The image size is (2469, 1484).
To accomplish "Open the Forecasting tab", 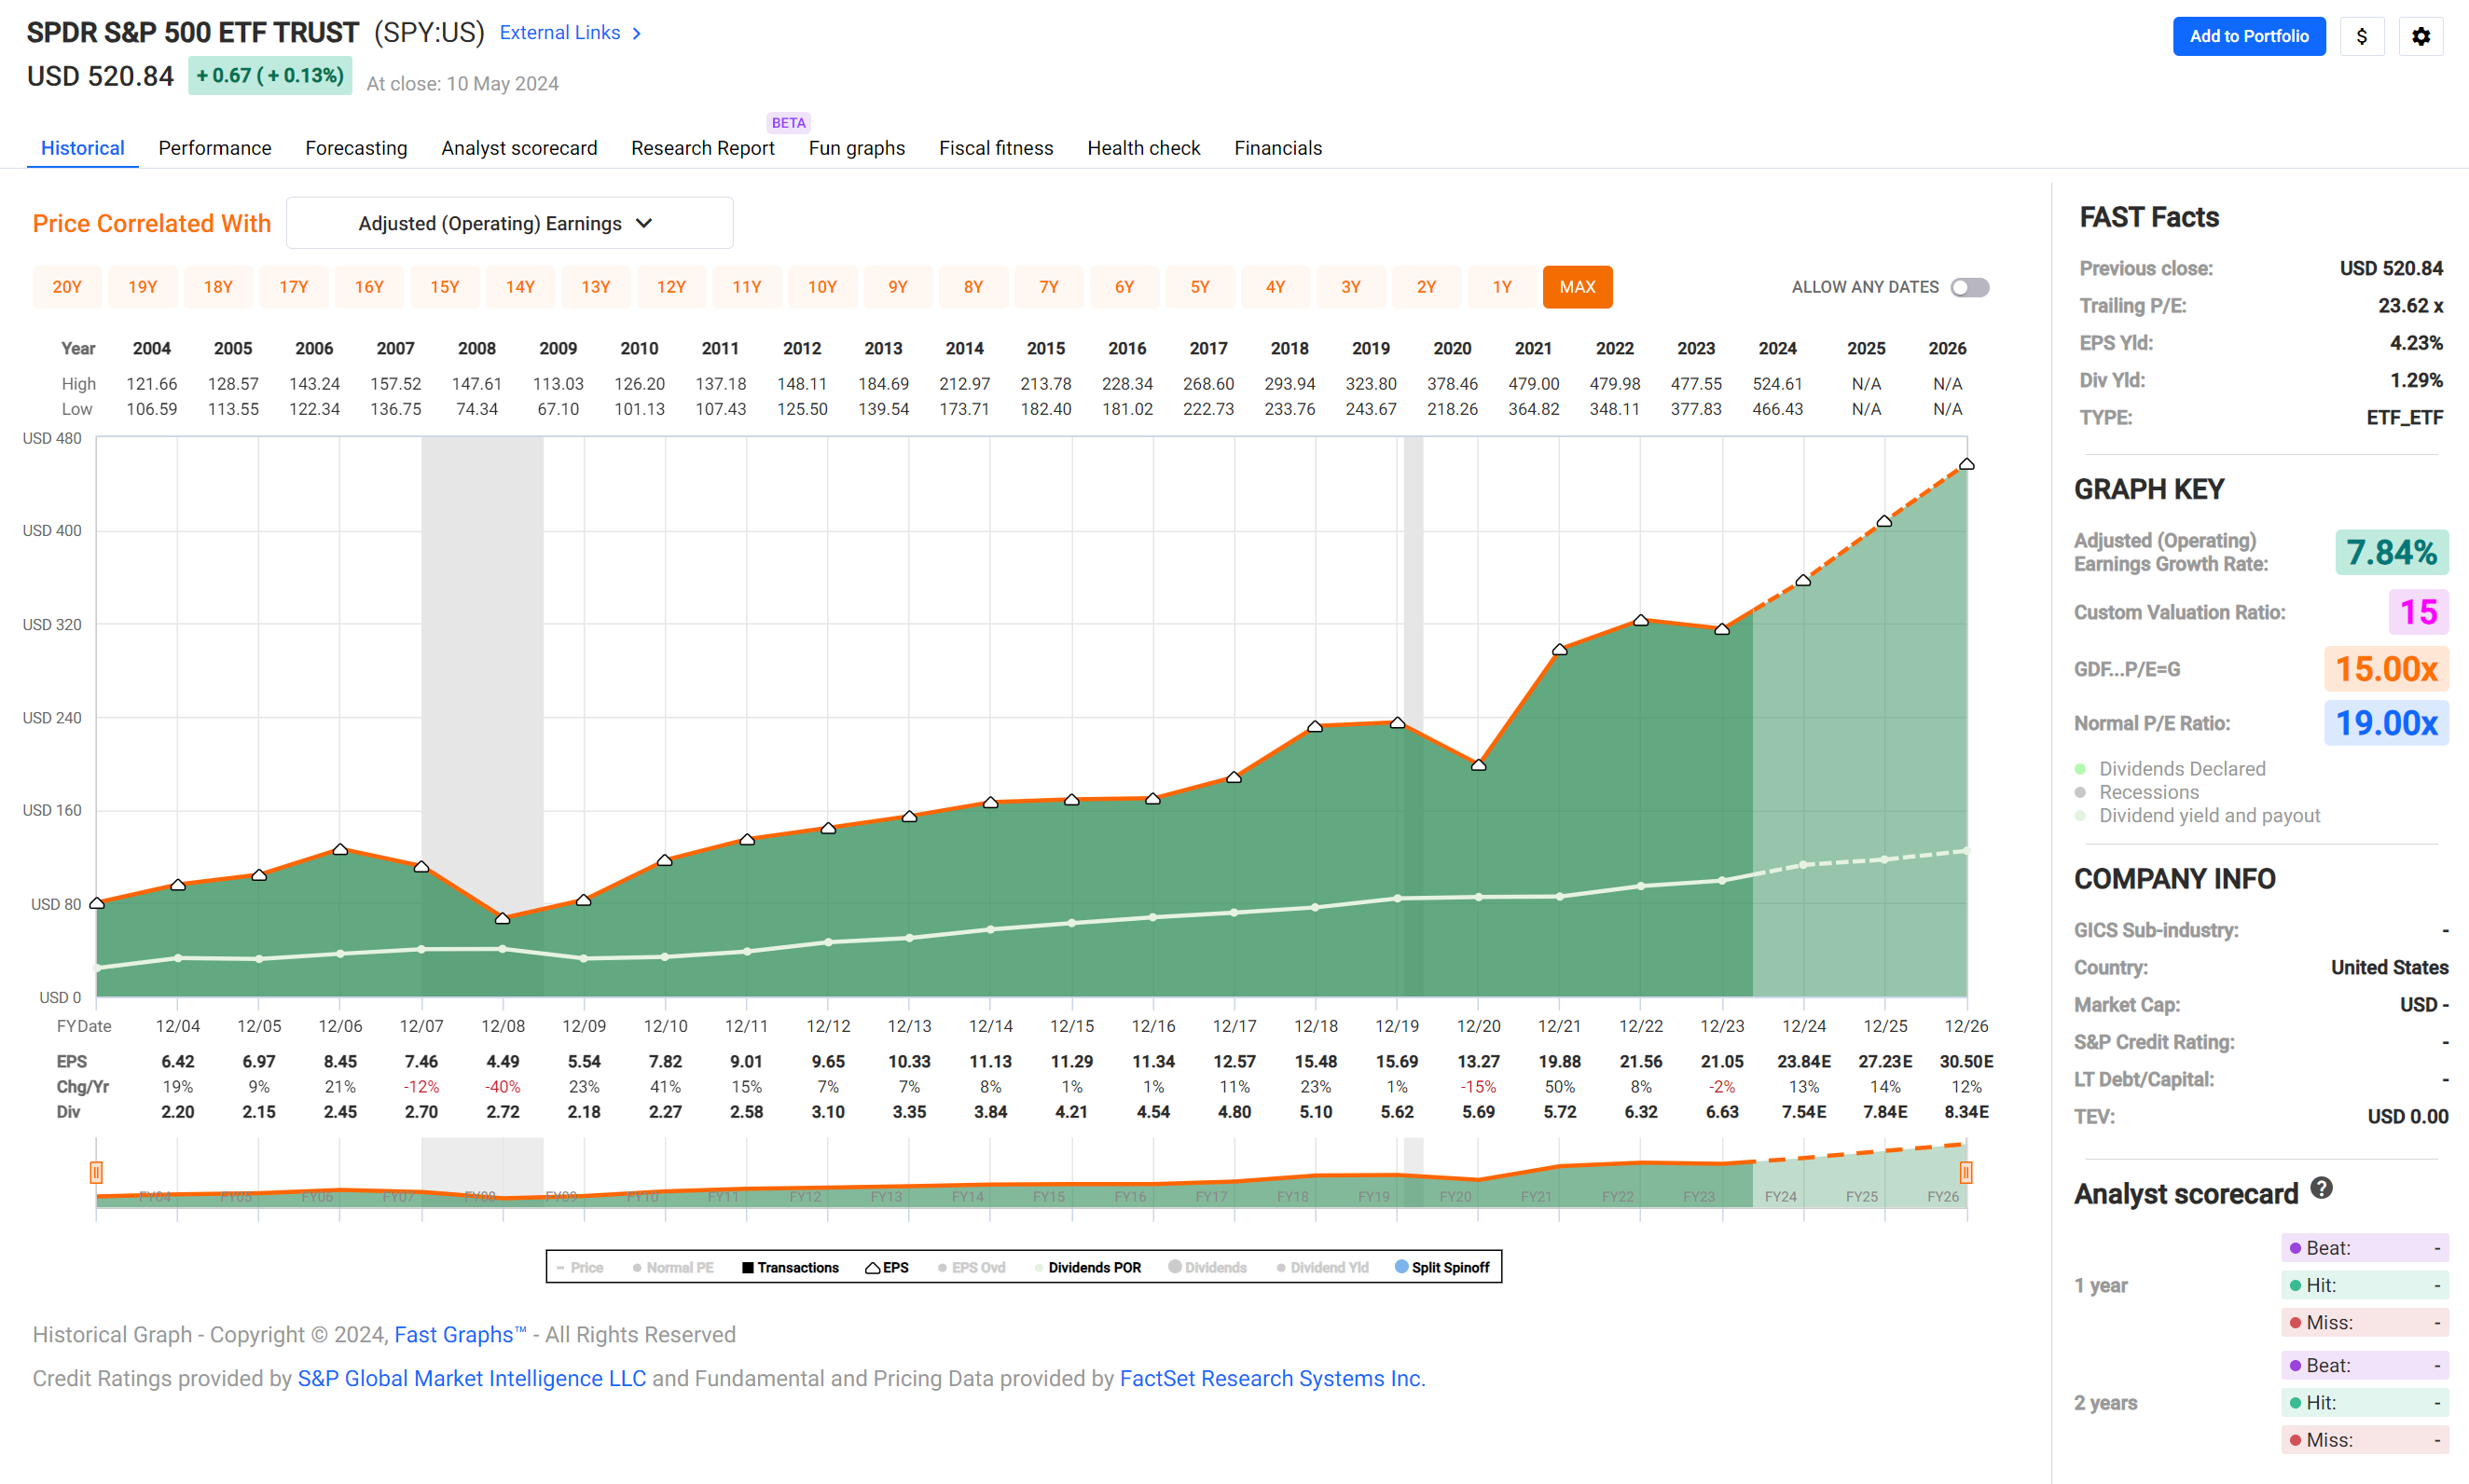I will coord(356,148).
